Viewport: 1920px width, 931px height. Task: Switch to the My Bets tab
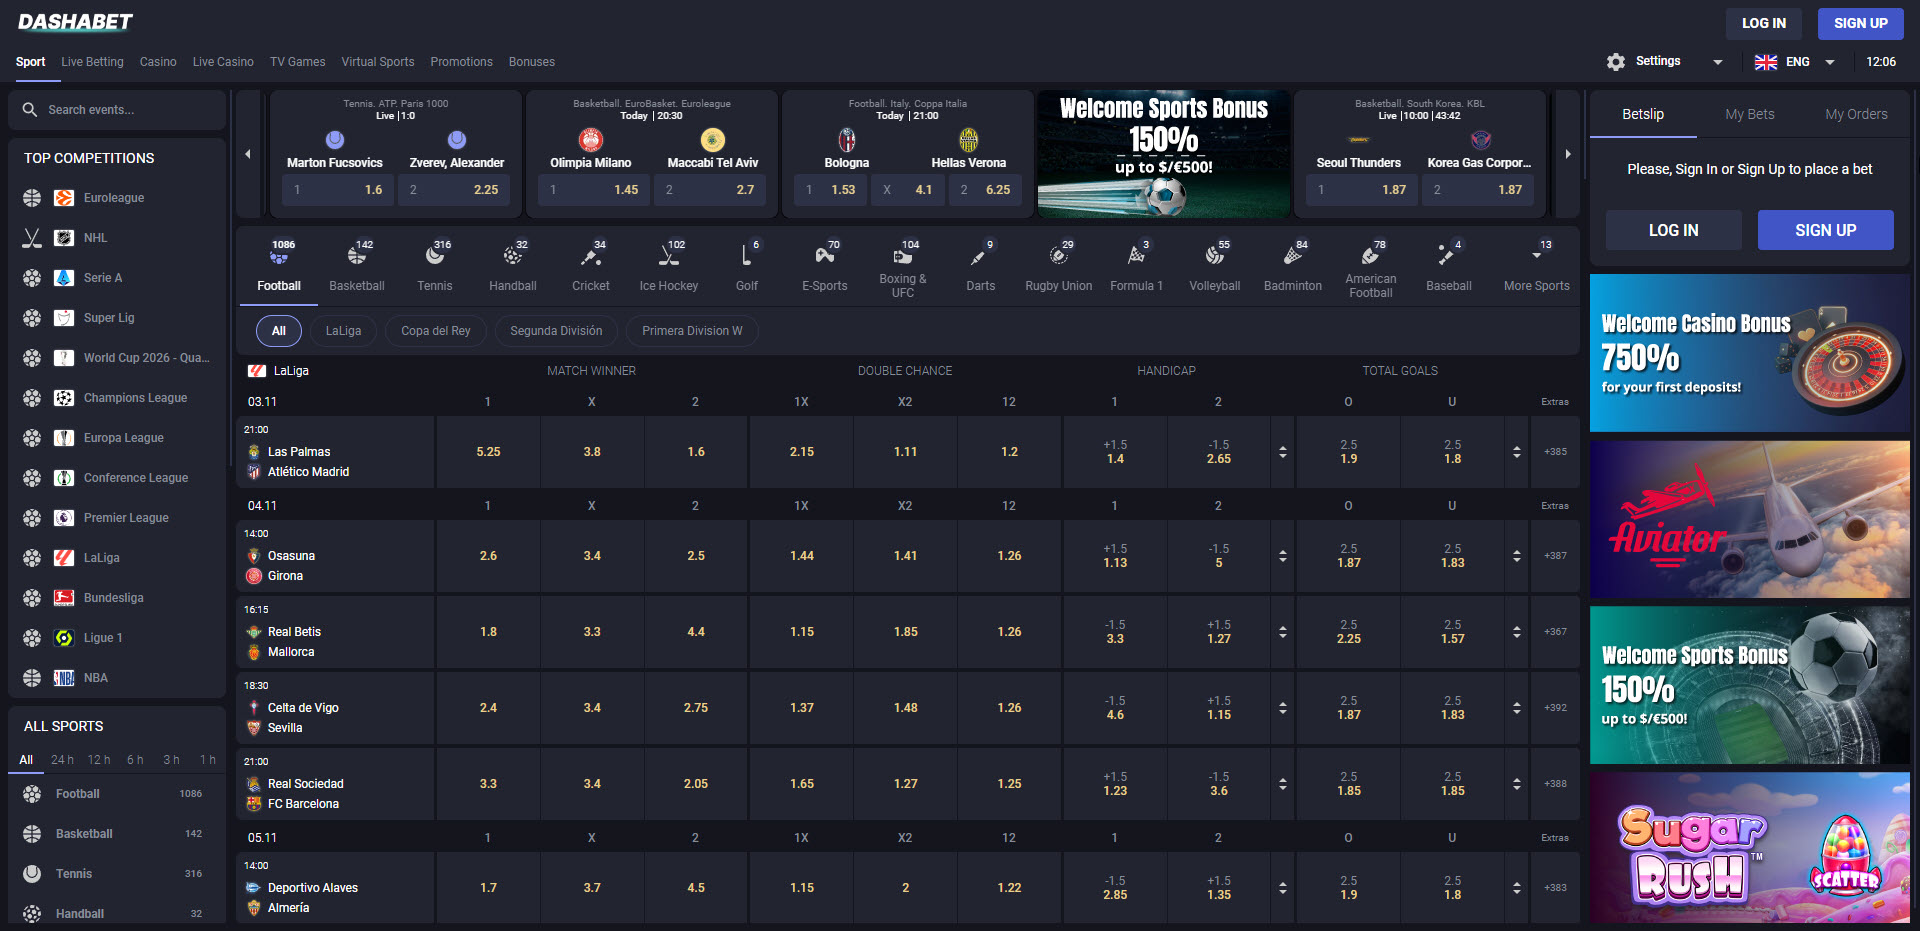(1750, 114)
